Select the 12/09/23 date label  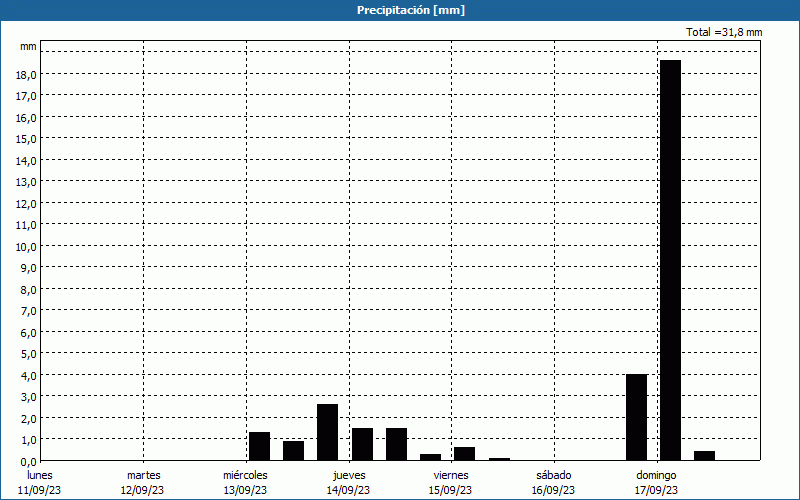[142, 490]
